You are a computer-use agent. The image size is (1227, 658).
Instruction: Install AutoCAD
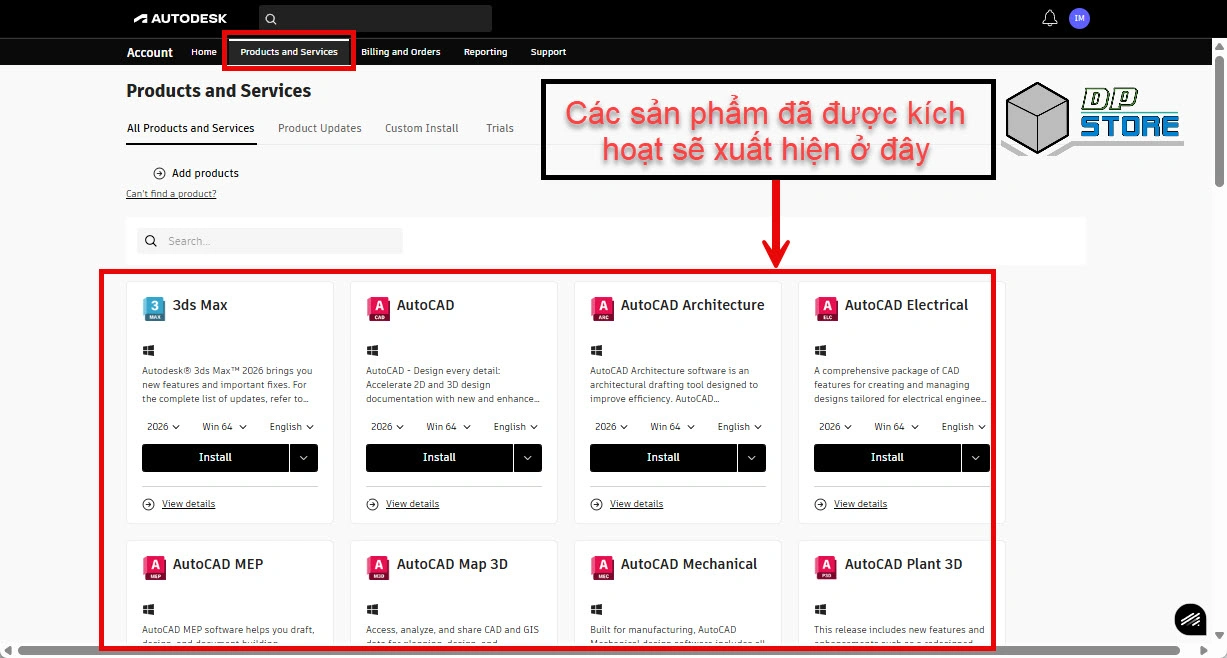point(439,458)
